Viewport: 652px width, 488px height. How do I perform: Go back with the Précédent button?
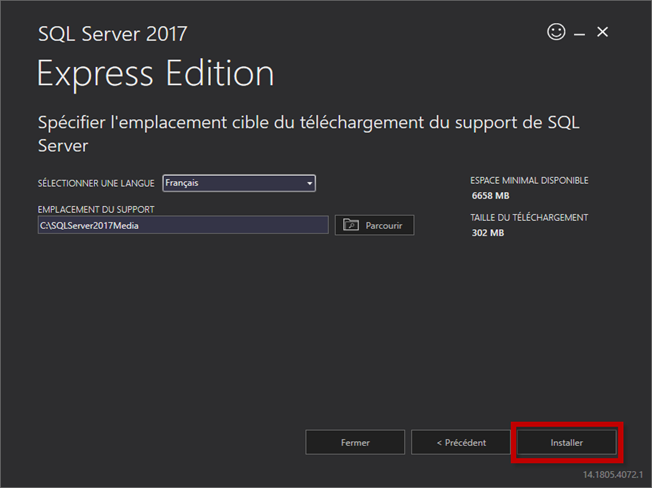coord(461,442)
